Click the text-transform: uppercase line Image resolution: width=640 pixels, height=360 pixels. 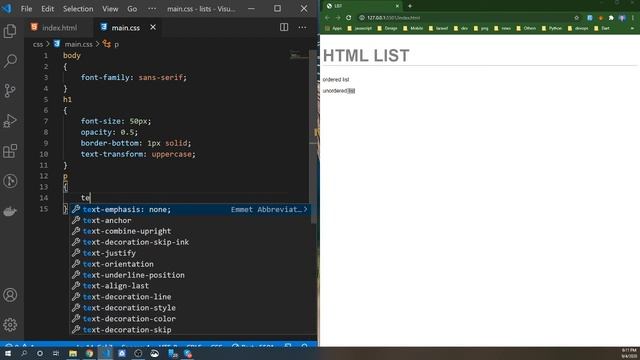click(x=138, y=154)
